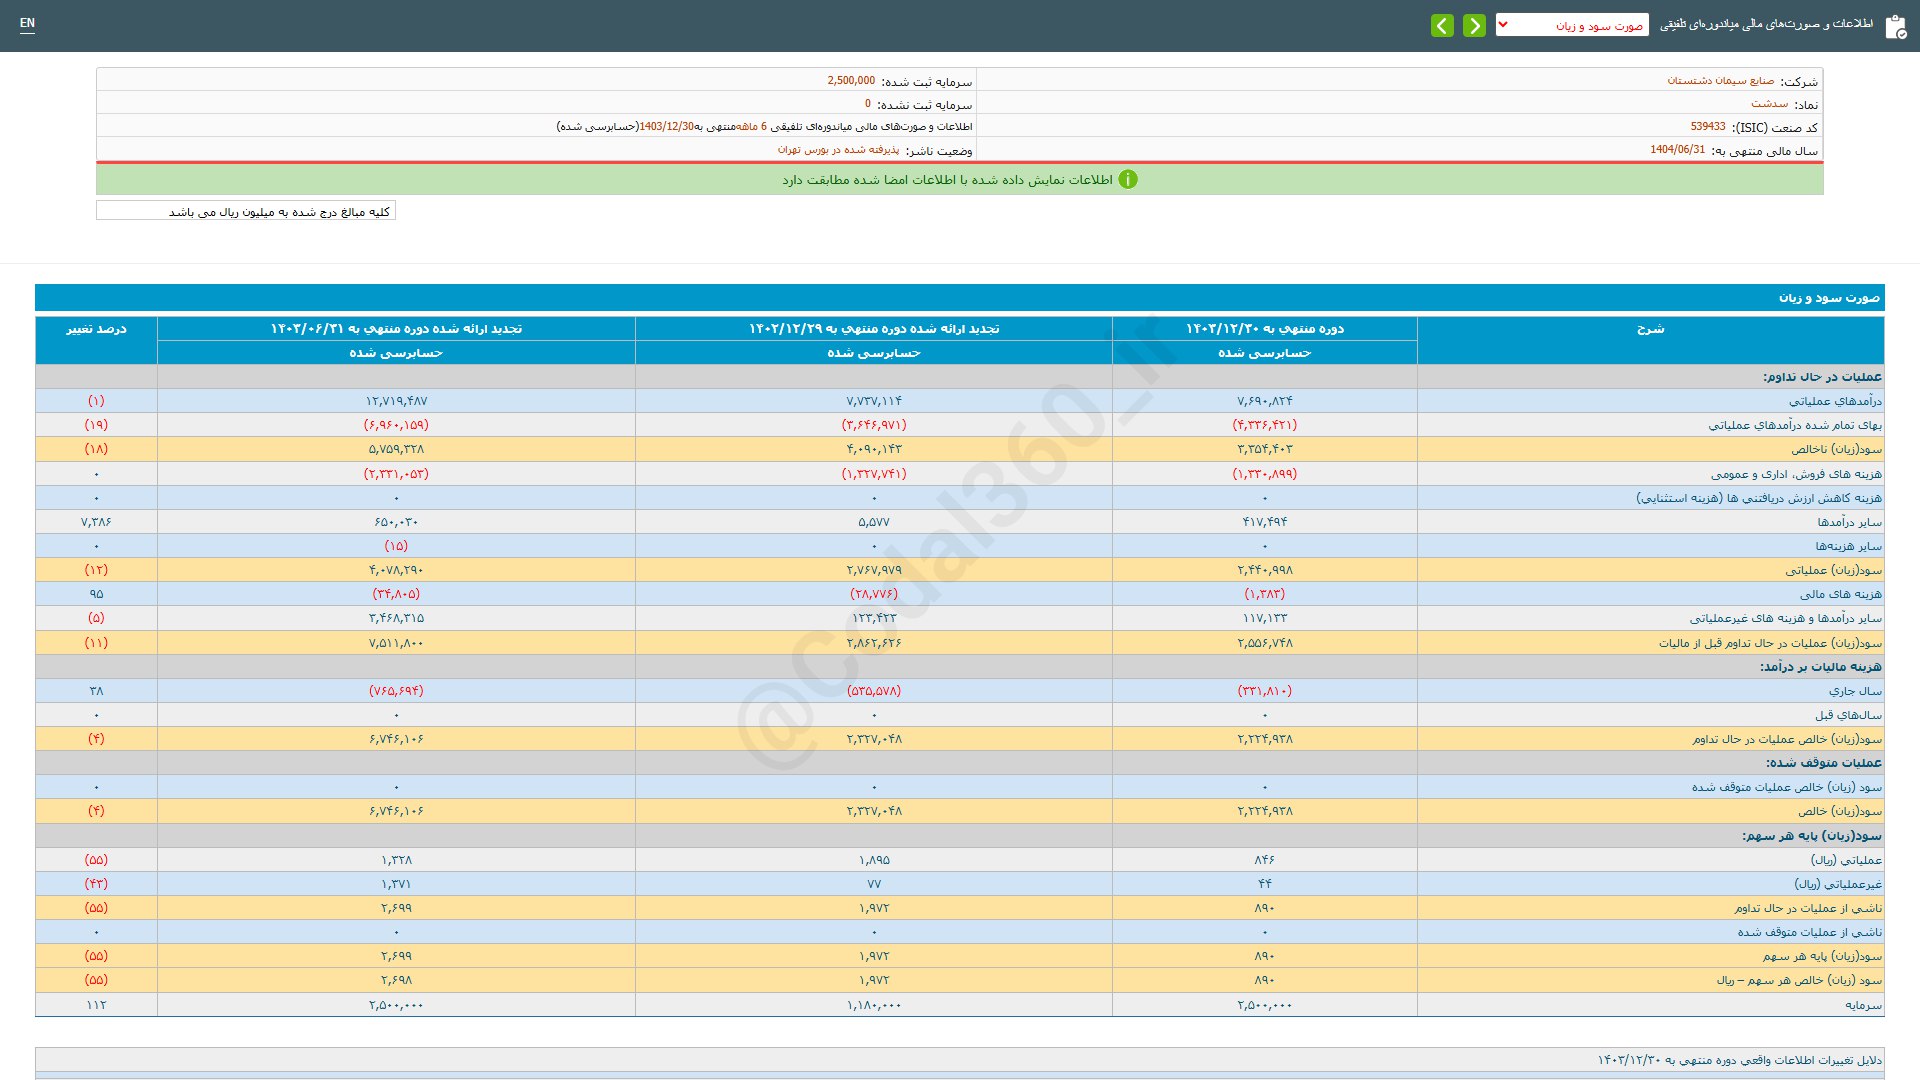Click the registered capital value 2,500,000
The width and height of the screenshot is (1920, 1080).
point(851,81)
